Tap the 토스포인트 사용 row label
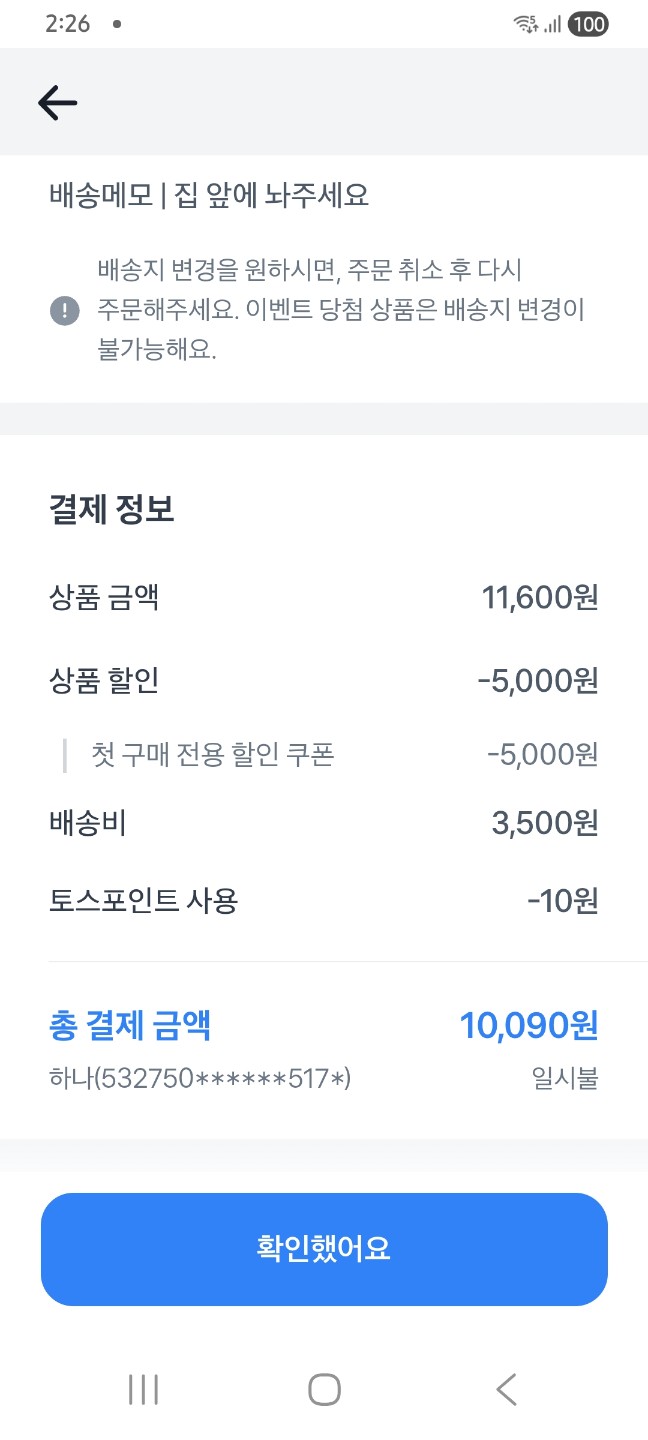 tap(143, 902)
